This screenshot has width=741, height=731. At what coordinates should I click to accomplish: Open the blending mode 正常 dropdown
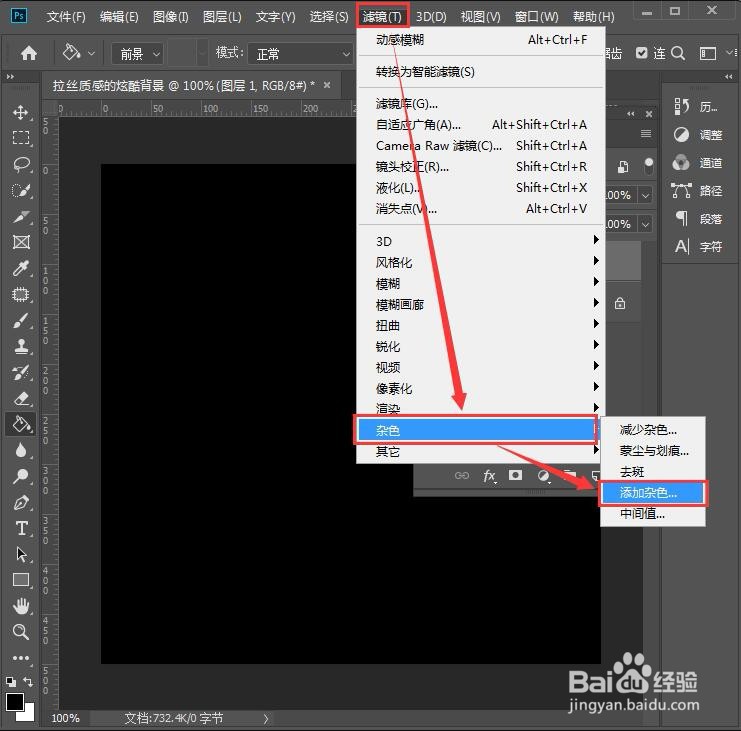[301, 54]
